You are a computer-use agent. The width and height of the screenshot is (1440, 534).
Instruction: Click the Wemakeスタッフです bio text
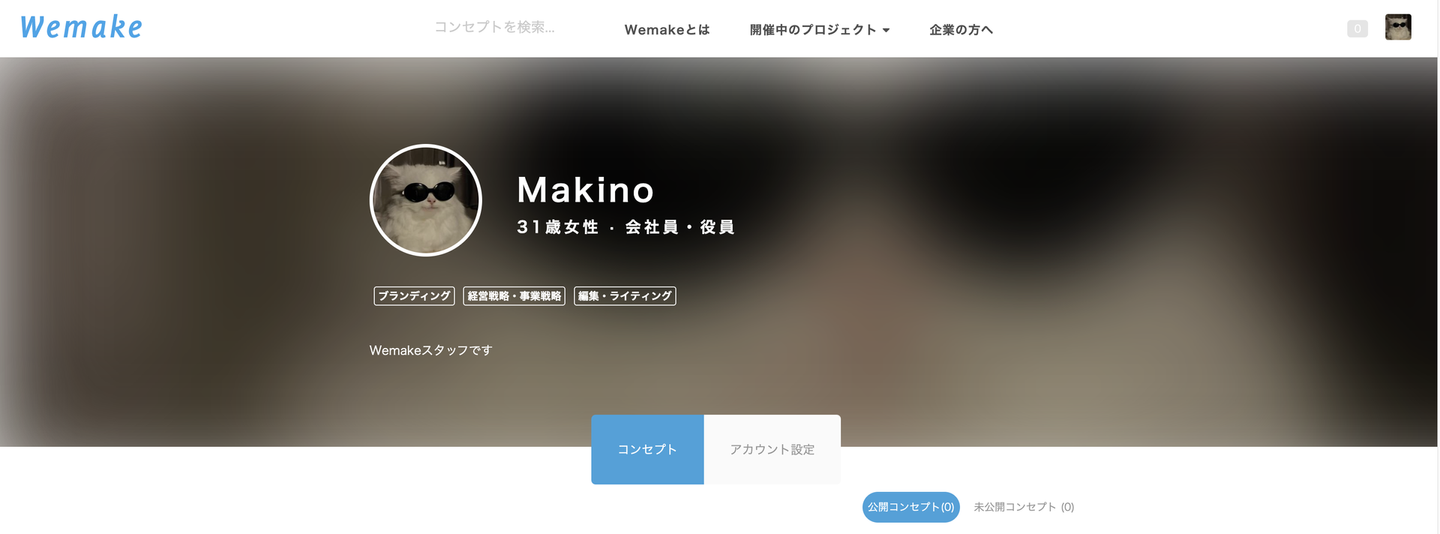431,351
